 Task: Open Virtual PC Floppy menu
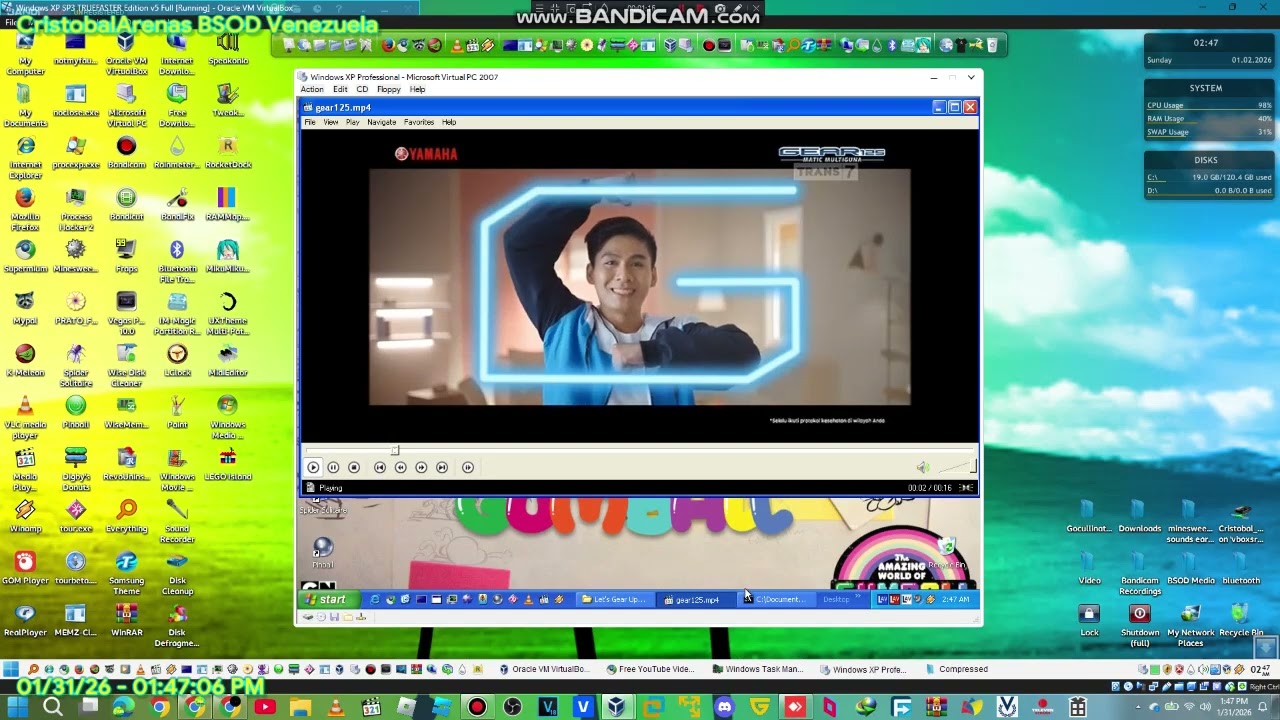[x=389, y=90]
